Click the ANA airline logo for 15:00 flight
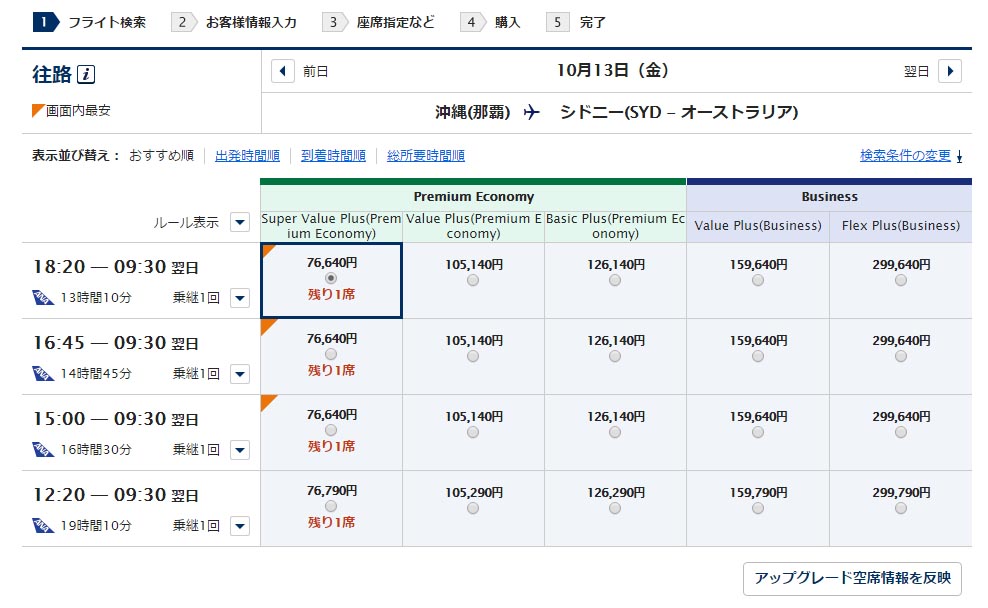This screenshot has width=988, height=608. 43,449
